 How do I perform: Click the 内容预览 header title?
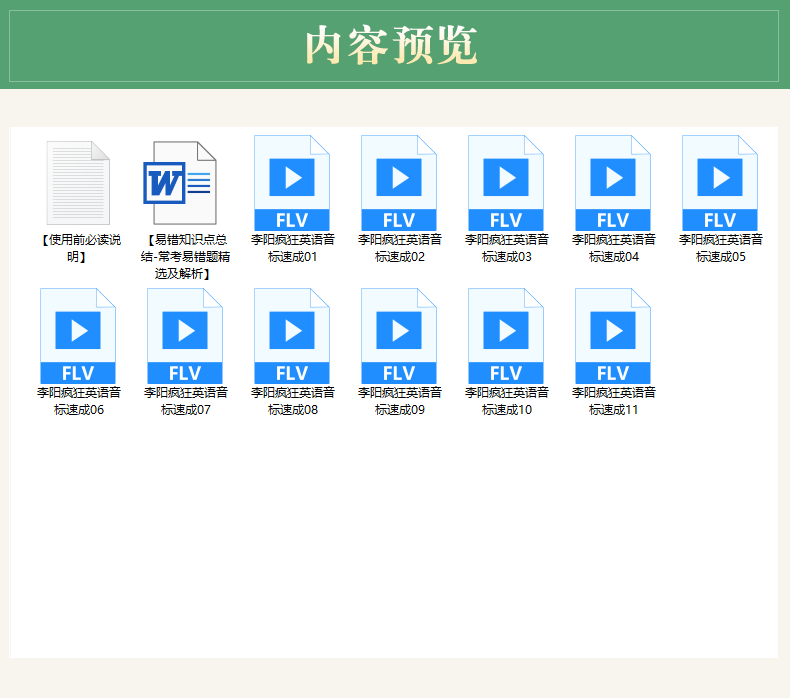click(x=391, y=46)
